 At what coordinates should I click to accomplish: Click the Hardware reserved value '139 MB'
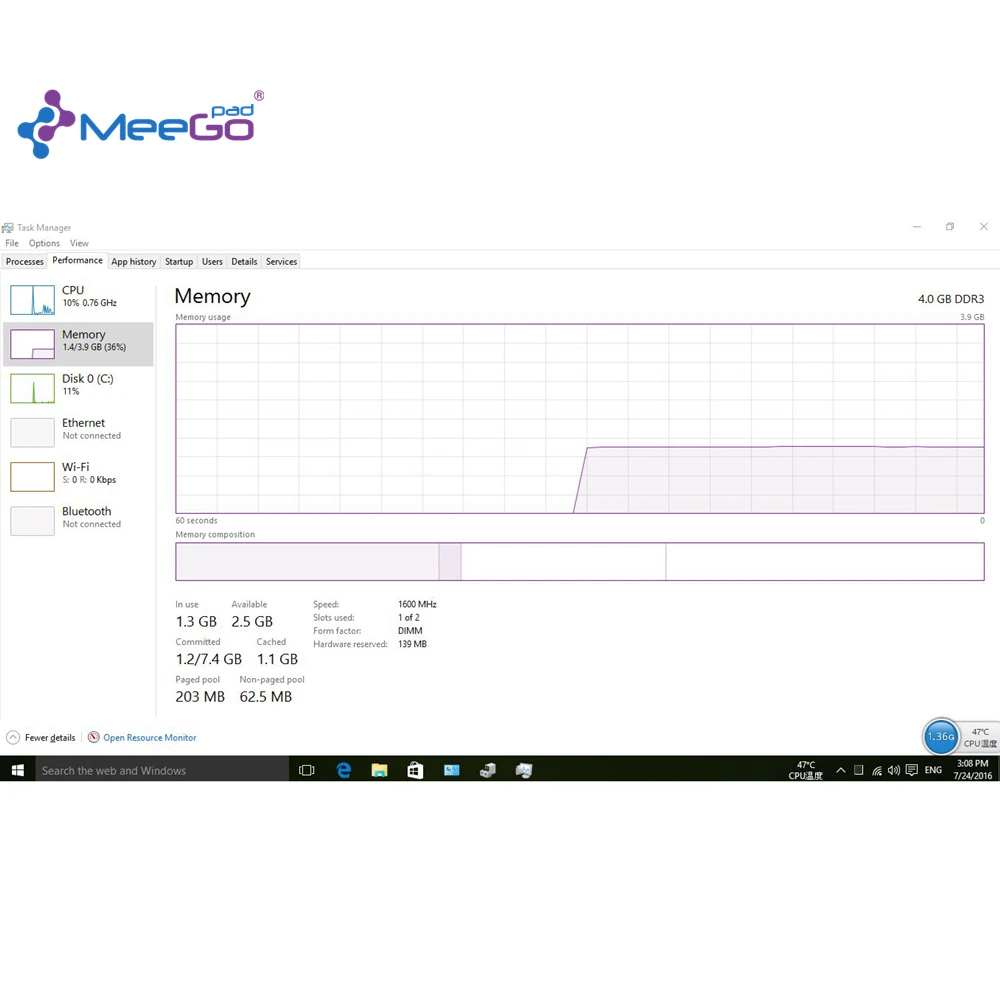coord(412,644)
